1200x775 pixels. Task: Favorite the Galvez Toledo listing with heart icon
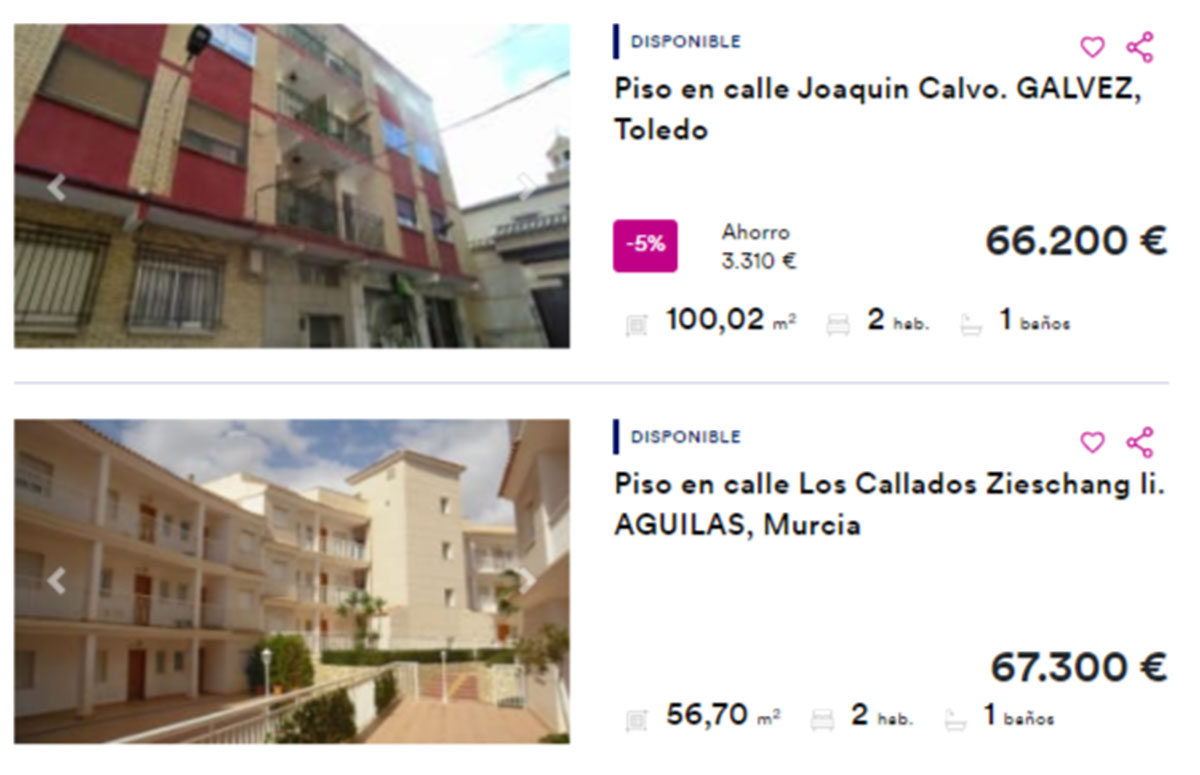click(x=1092, y=47)
